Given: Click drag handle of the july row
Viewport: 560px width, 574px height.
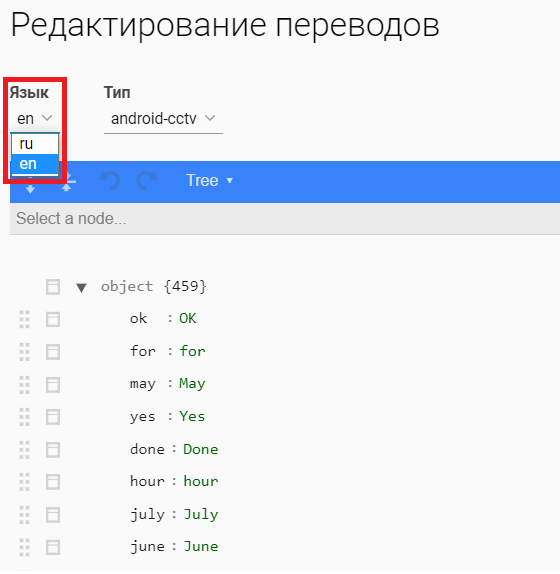Looking at the screenshot, I should pos(25,515).
